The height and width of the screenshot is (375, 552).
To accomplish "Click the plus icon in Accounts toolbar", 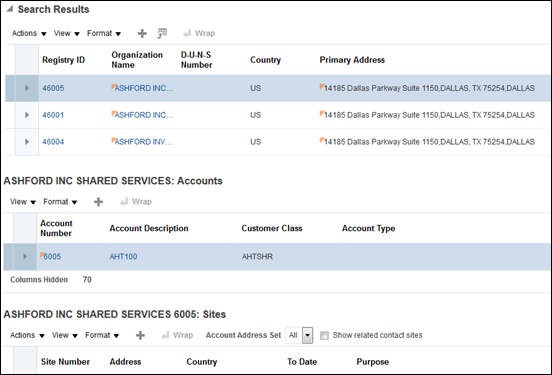I will (x=99, y=202).
